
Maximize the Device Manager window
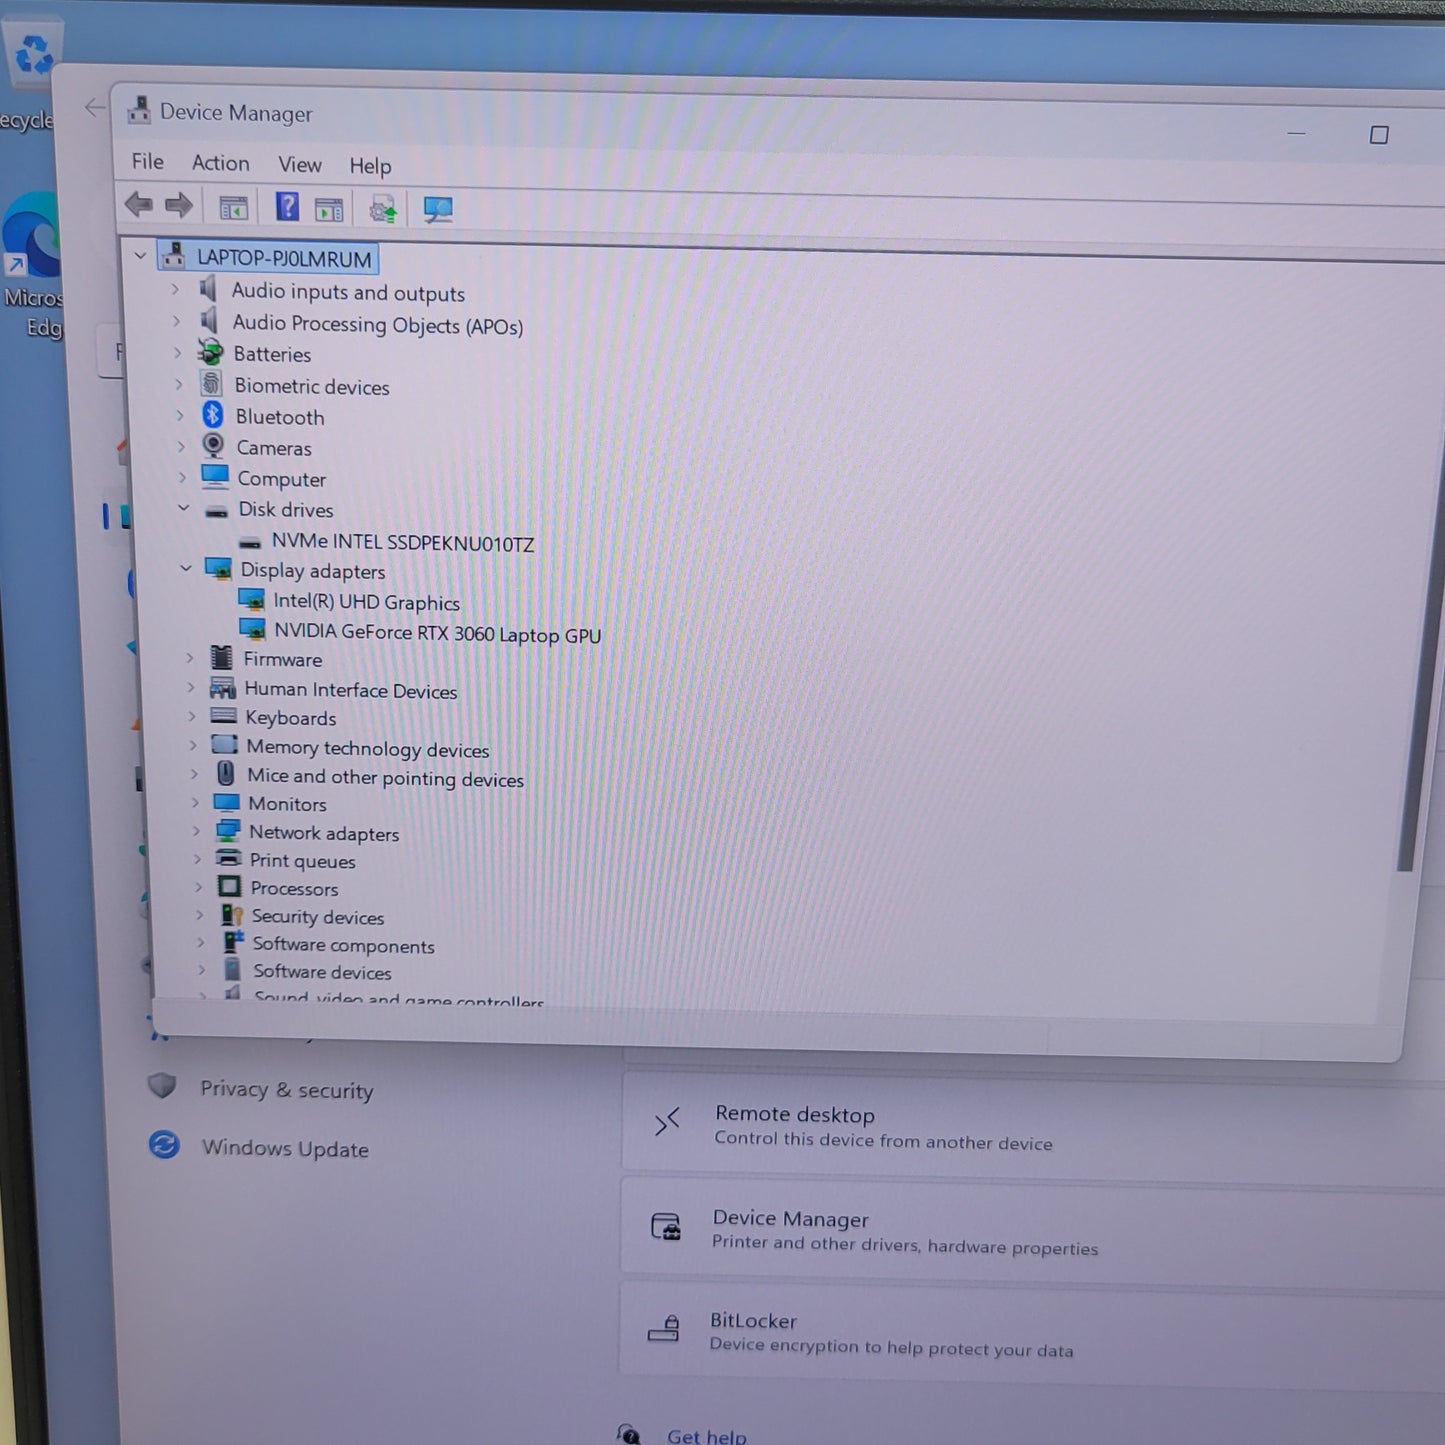click(1378, 134)
